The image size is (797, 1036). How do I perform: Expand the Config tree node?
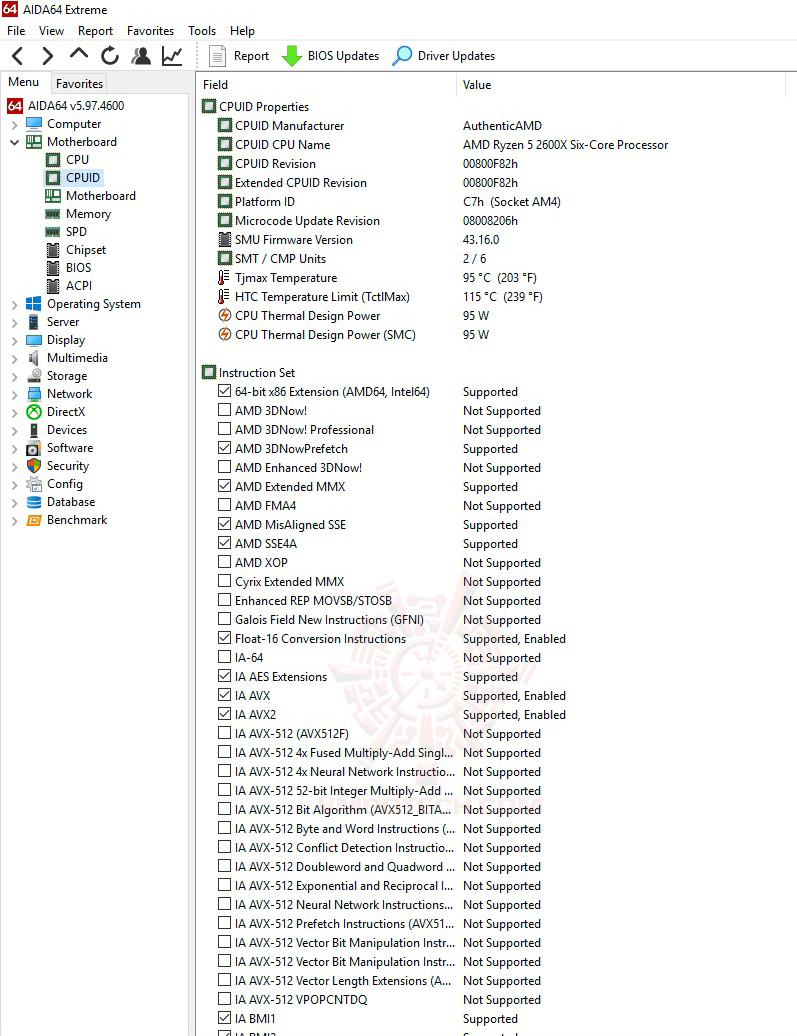click(15, 484)
